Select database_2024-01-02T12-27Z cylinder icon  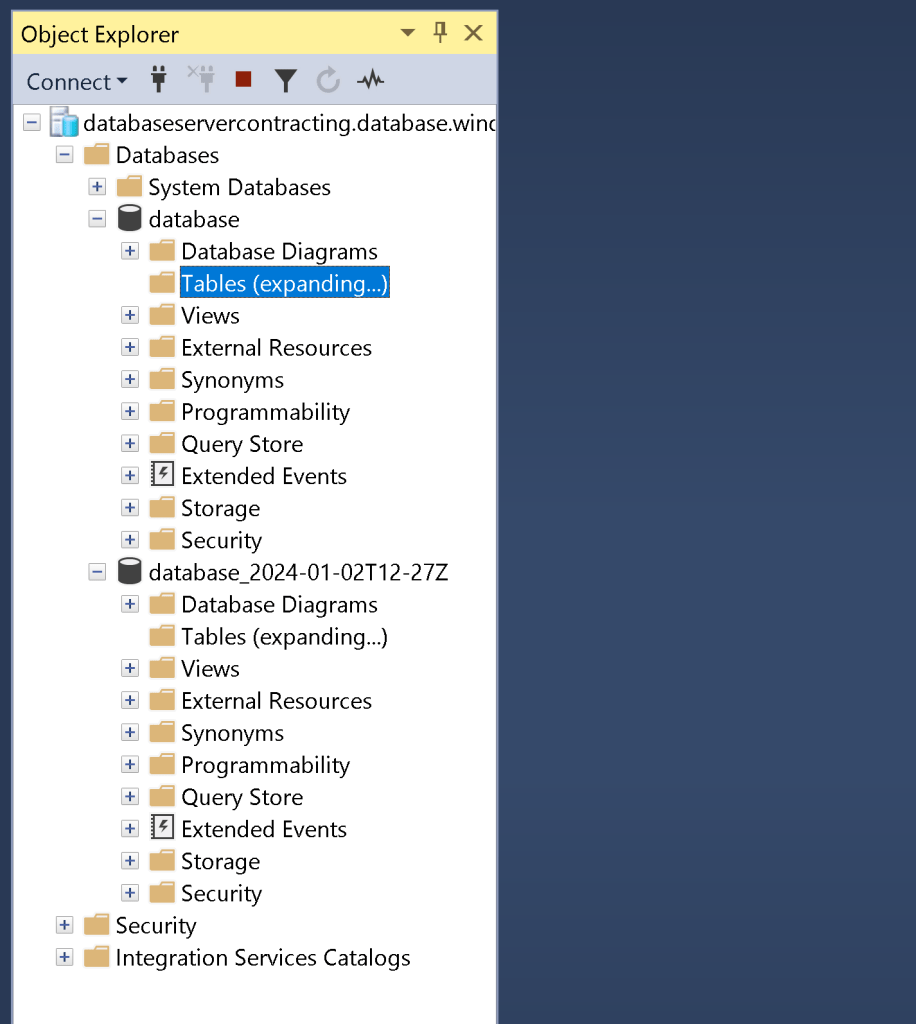point(129,571)
